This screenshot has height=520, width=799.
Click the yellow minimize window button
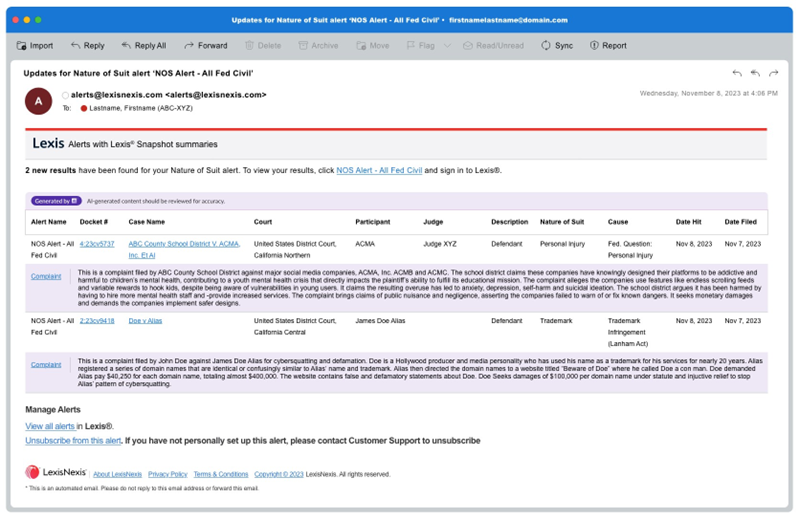[x=27, y=20]
